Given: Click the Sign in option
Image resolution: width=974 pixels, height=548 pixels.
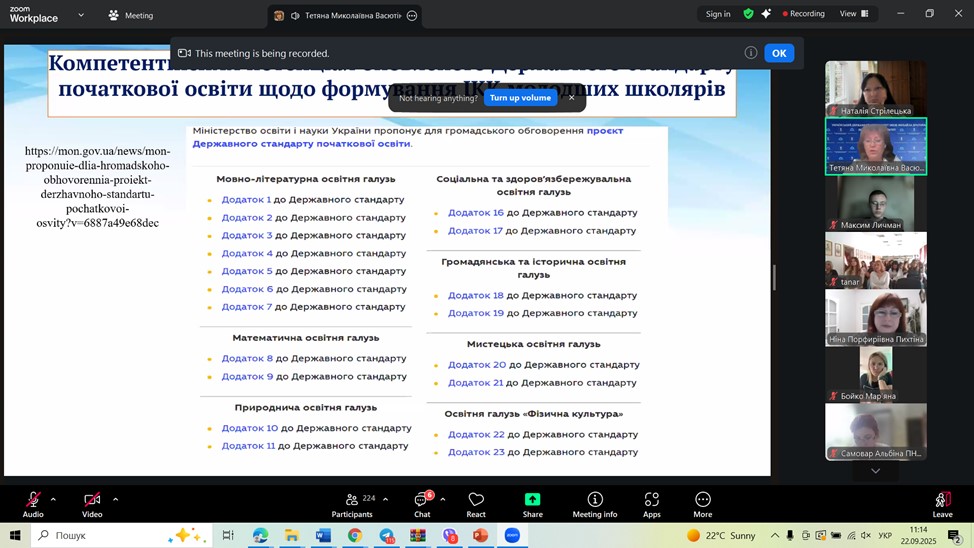Looking at the screenshot, I should [718, 14].
